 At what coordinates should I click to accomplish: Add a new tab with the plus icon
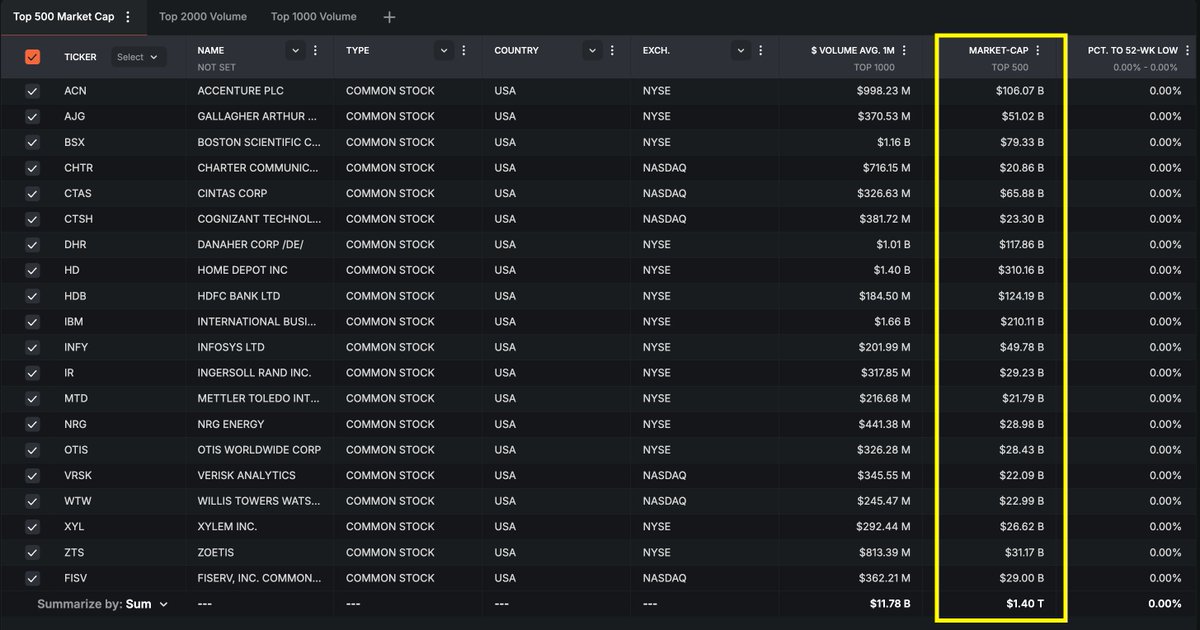coord(390,17)
